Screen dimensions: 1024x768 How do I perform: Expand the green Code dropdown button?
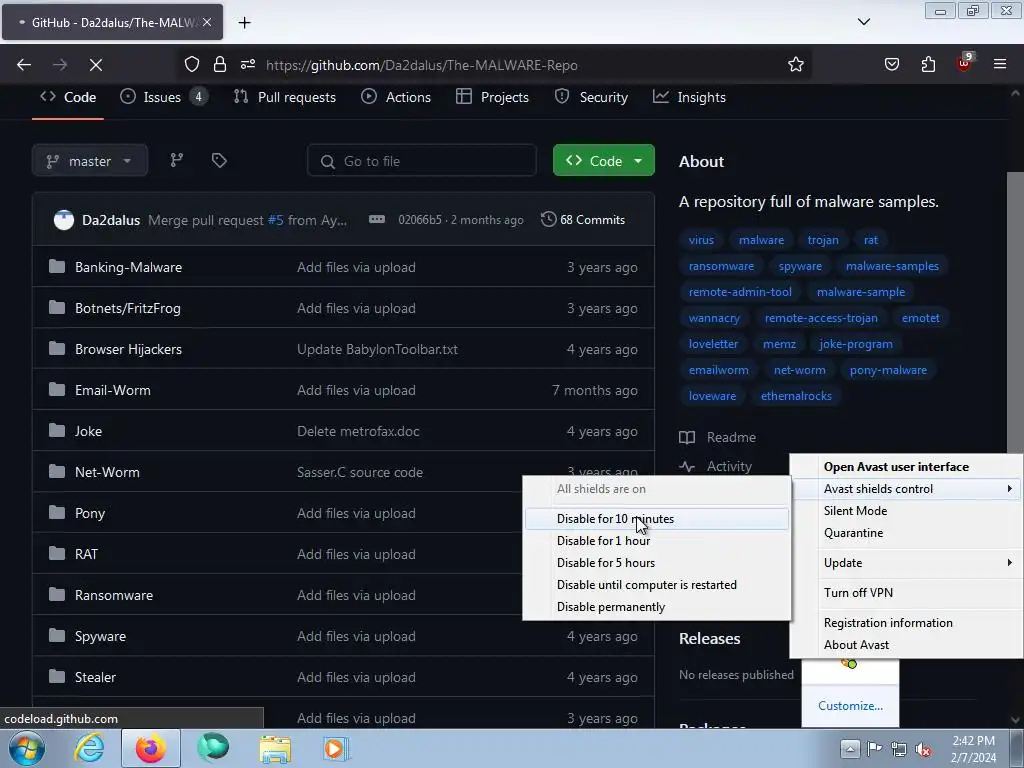[603, 161]
